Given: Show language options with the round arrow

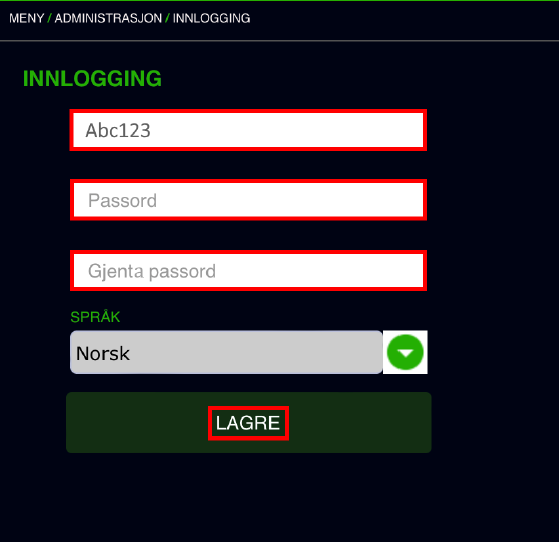Looking at the screenshot, I should [x=405, y=352].
